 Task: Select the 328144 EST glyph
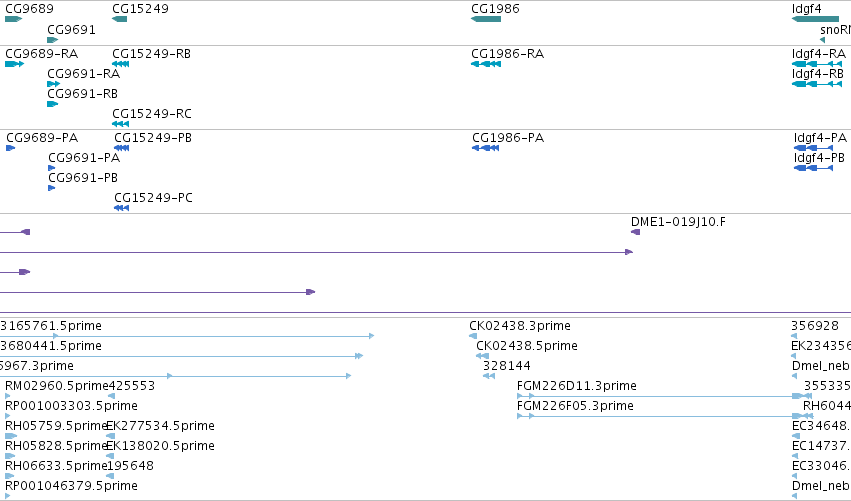[x=489, y=376]
